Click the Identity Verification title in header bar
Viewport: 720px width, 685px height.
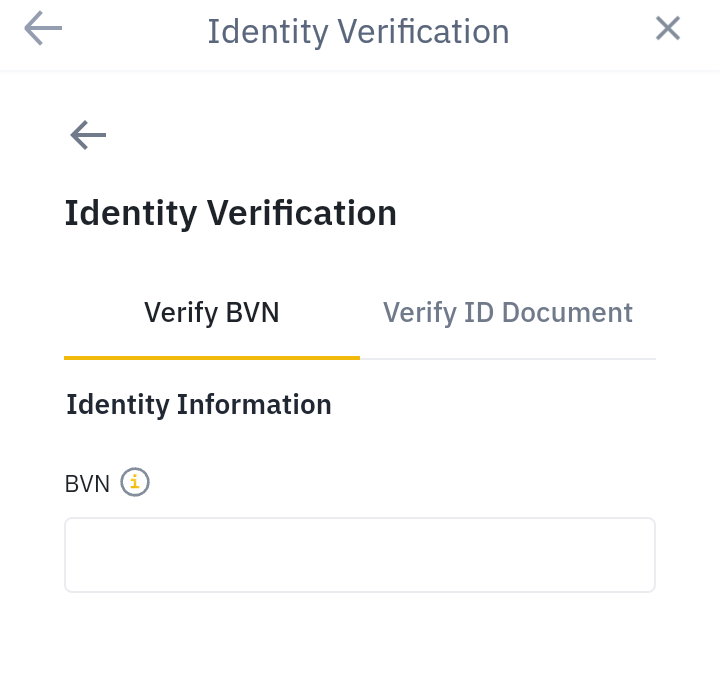tap(358, 31)
